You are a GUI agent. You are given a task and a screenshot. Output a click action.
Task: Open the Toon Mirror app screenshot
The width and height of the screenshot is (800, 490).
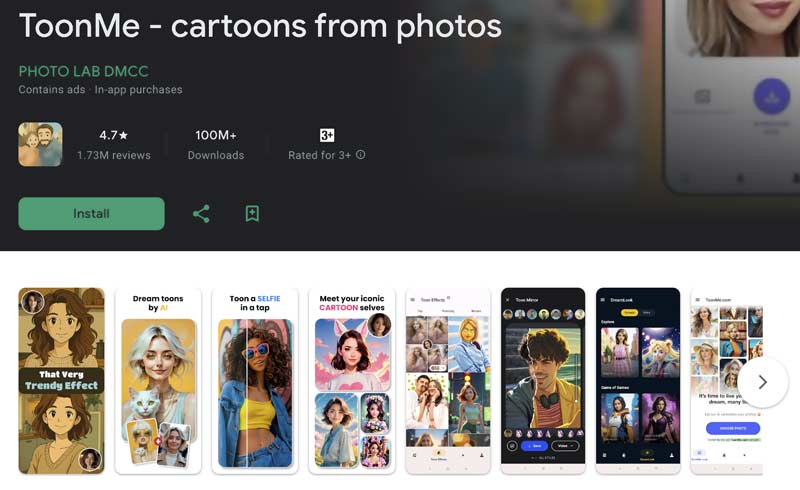pyautogui.click(x=543, y=381)
